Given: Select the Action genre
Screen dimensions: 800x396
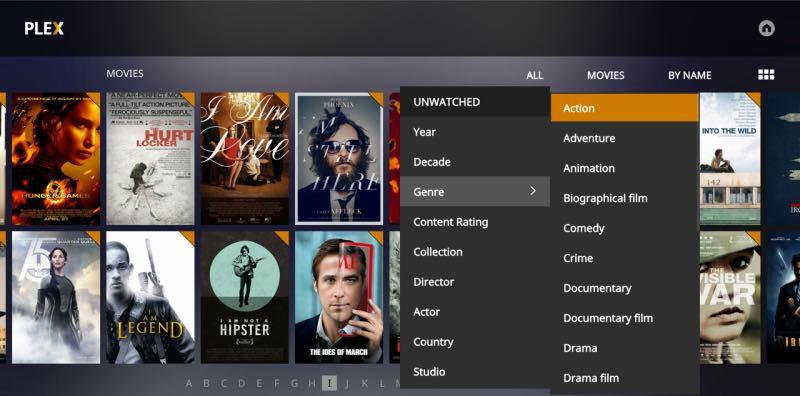Looking at the screenshot, I should (x=624, y=108).
